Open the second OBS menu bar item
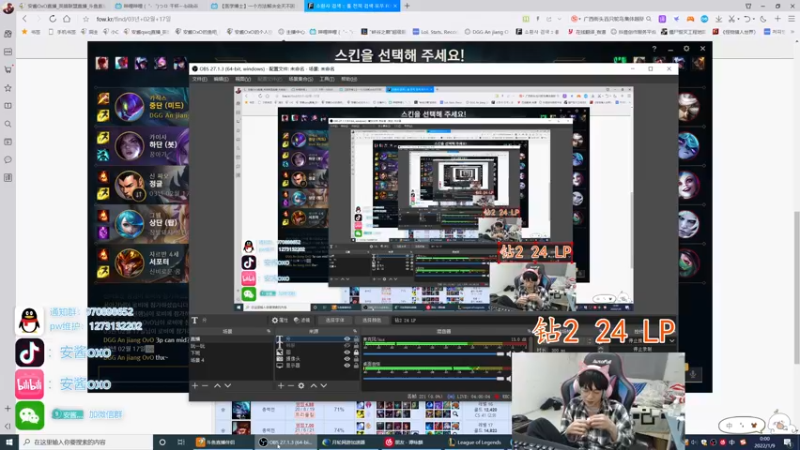Viewport: 800px width, 450px height. 221,80
